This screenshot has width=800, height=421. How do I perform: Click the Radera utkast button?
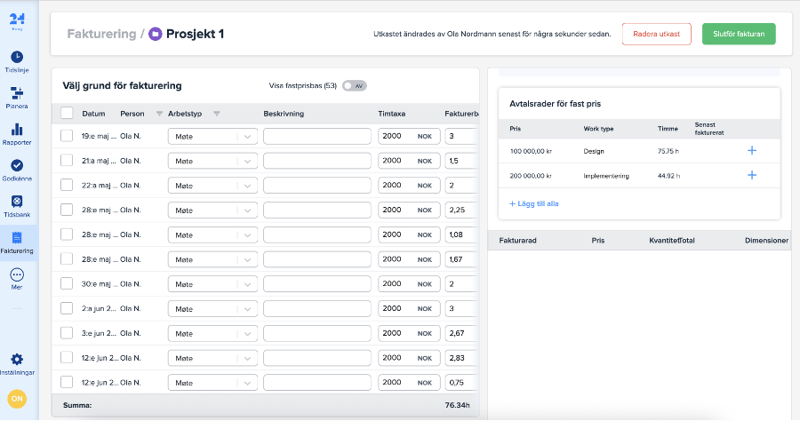pyautogui.click(x=657, y=34)
